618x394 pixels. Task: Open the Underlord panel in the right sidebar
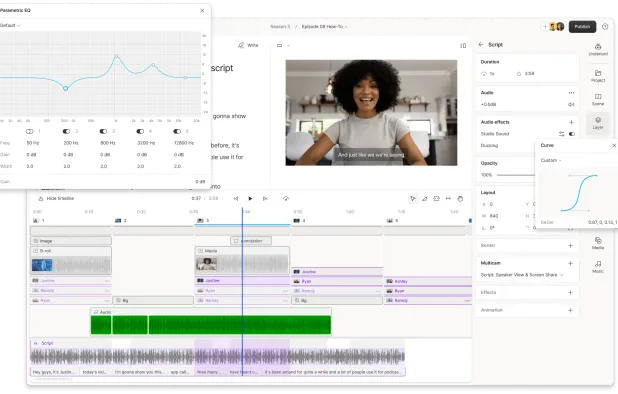[598, 50]
